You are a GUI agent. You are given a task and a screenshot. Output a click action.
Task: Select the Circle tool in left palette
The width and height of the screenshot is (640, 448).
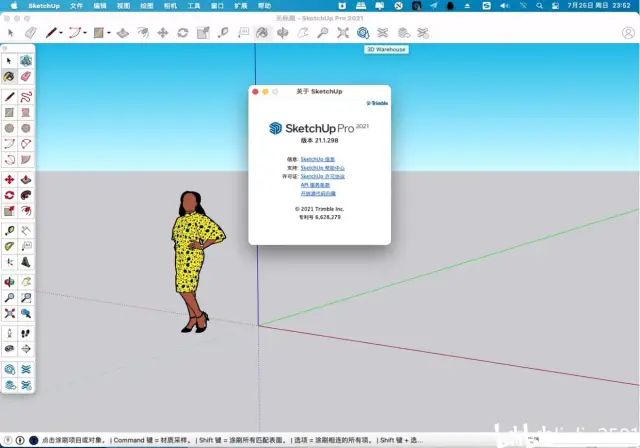click(x=9, y=128)
